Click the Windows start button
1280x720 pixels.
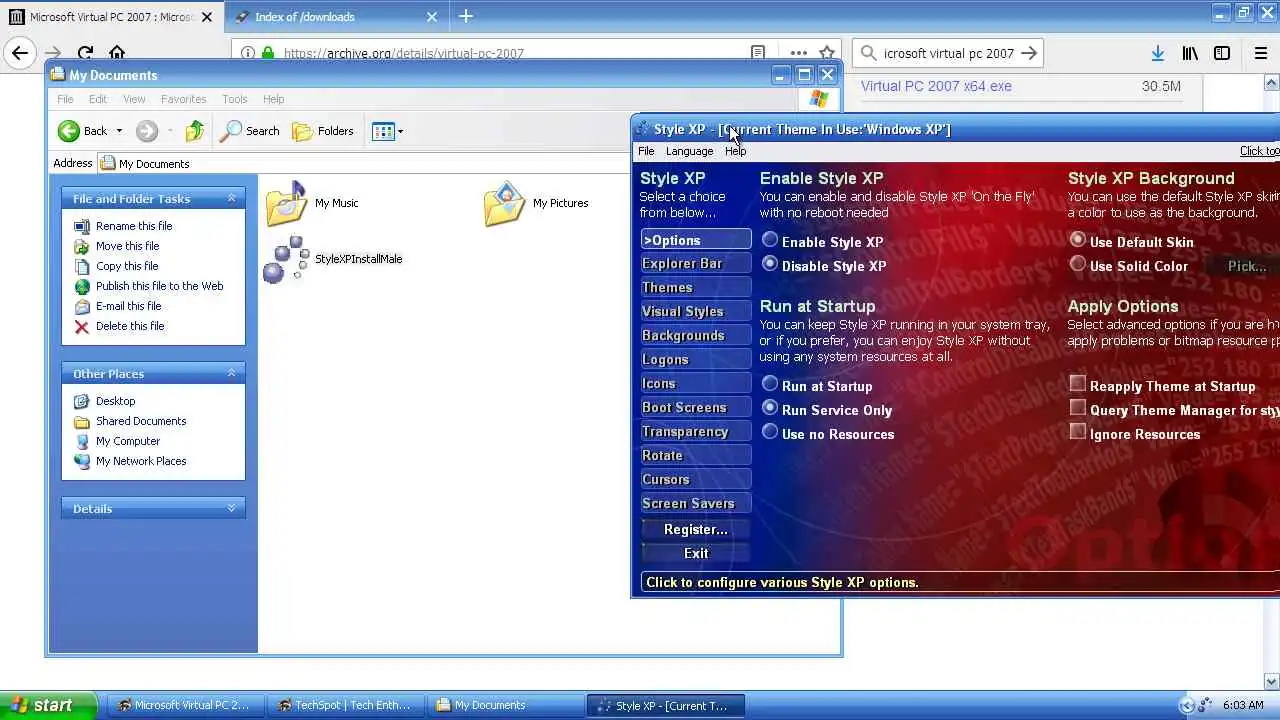coord(49,705)
